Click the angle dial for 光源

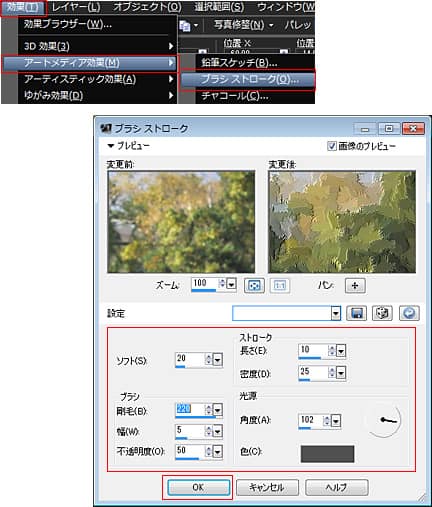click(x=384, y=420)
